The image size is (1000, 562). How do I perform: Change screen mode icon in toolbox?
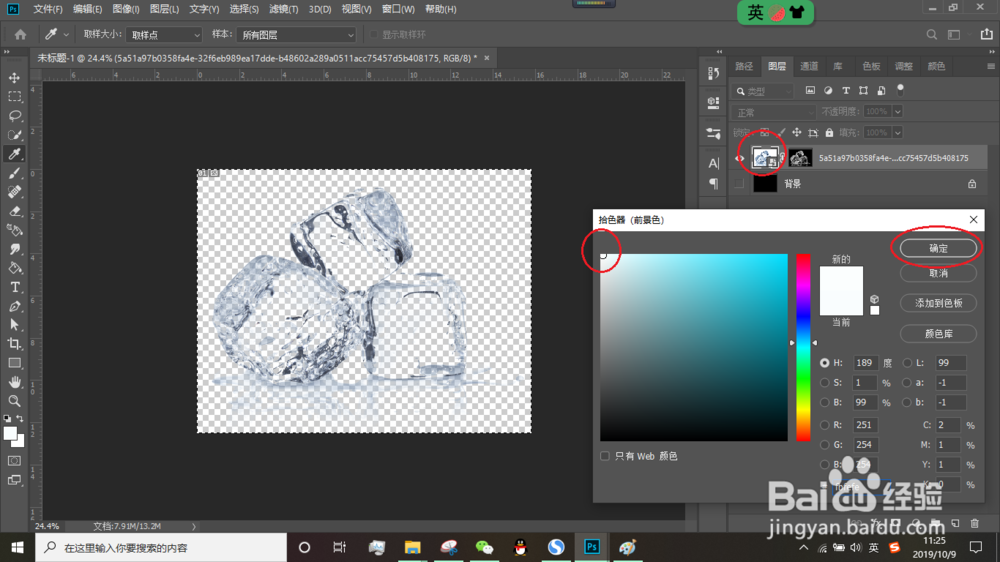(x=14, y=480)
